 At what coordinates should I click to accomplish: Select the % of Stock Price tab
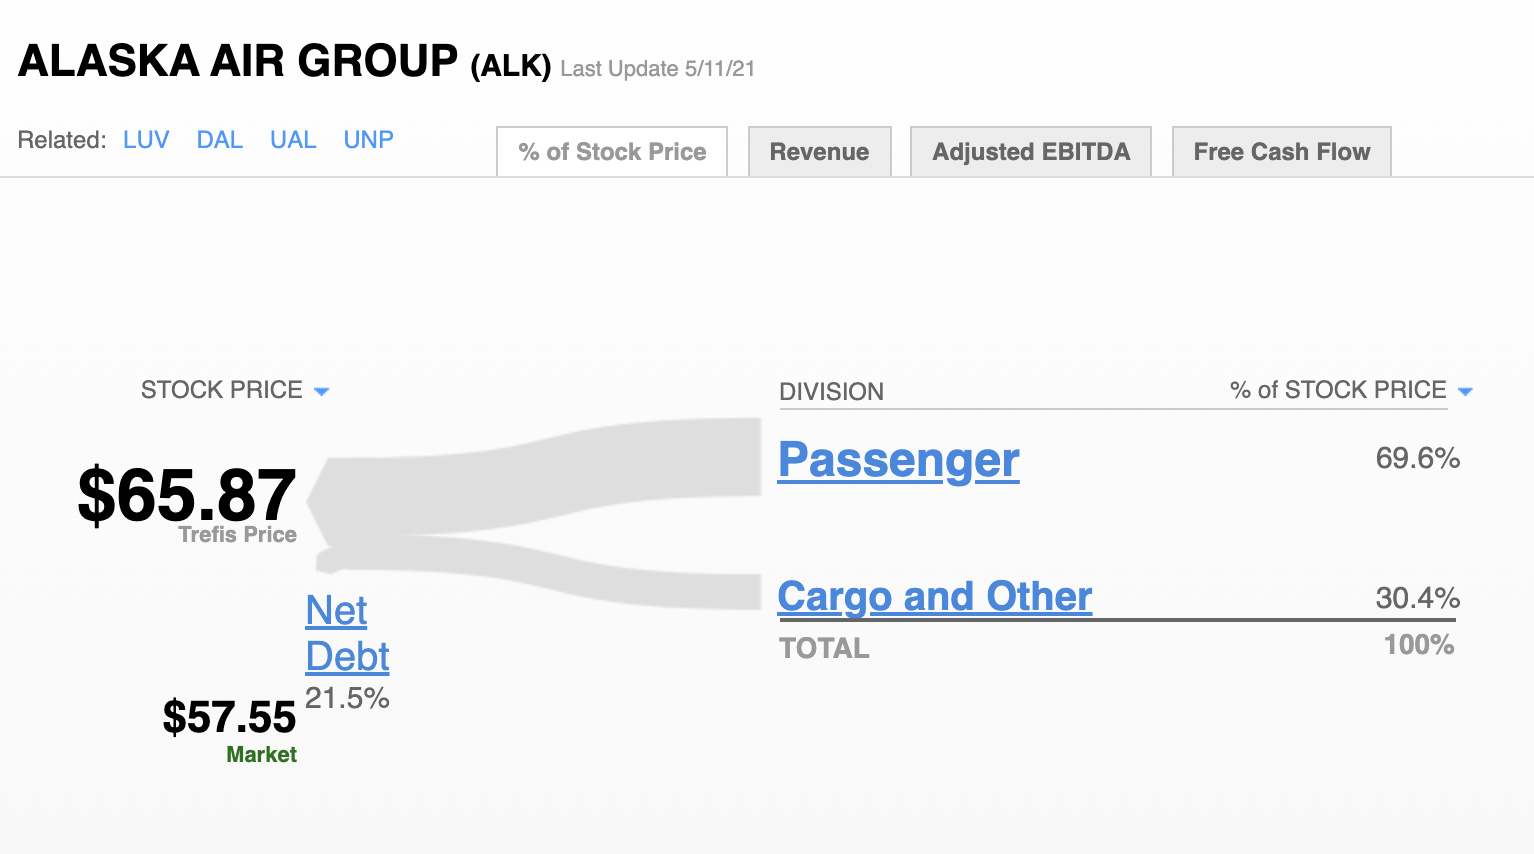point(611,151)
